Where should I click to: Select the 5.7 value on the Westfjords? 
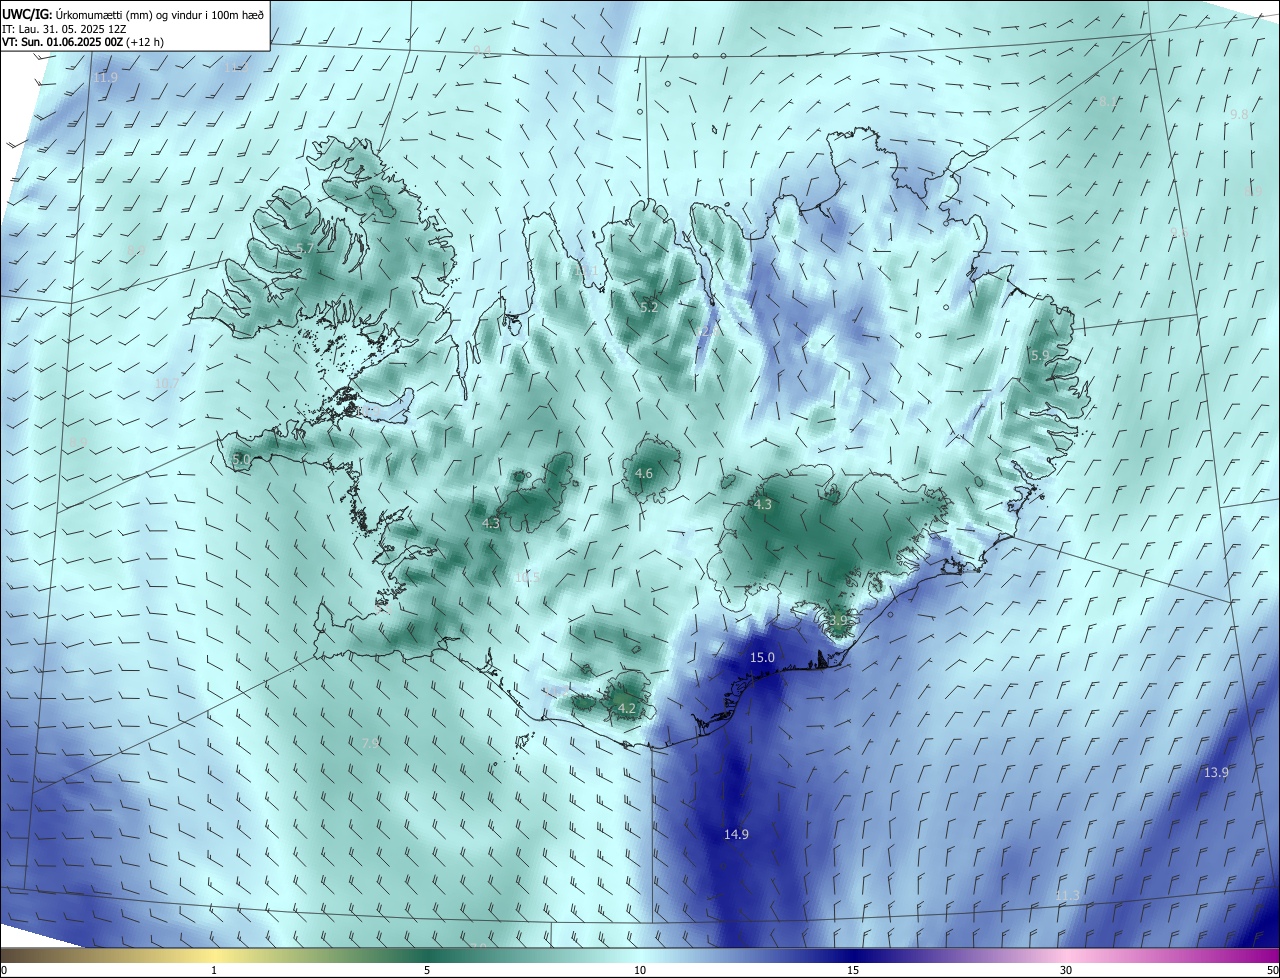pyautogui.click(x=305, y=248)
